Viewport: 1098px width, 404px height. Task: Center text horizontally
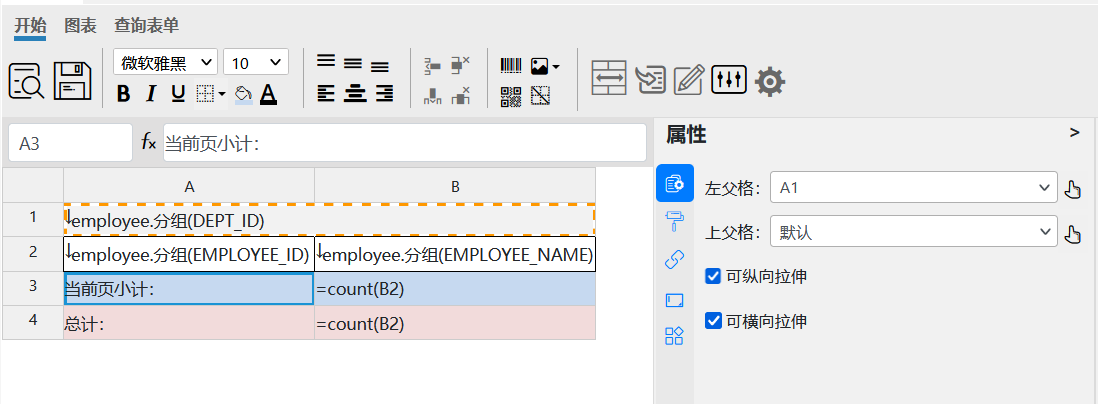[355, 92]
